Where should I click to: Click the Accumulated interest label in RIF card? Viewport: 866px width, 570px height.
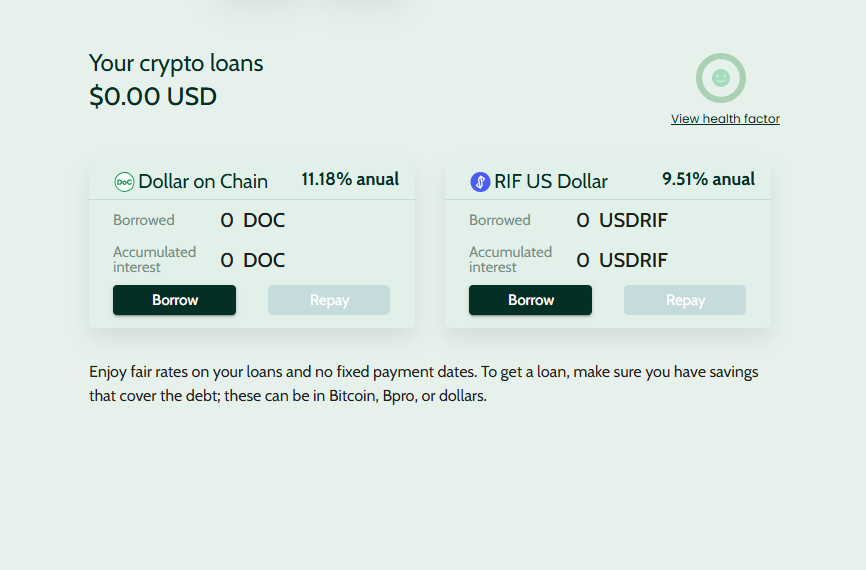[x=510, y=260]
